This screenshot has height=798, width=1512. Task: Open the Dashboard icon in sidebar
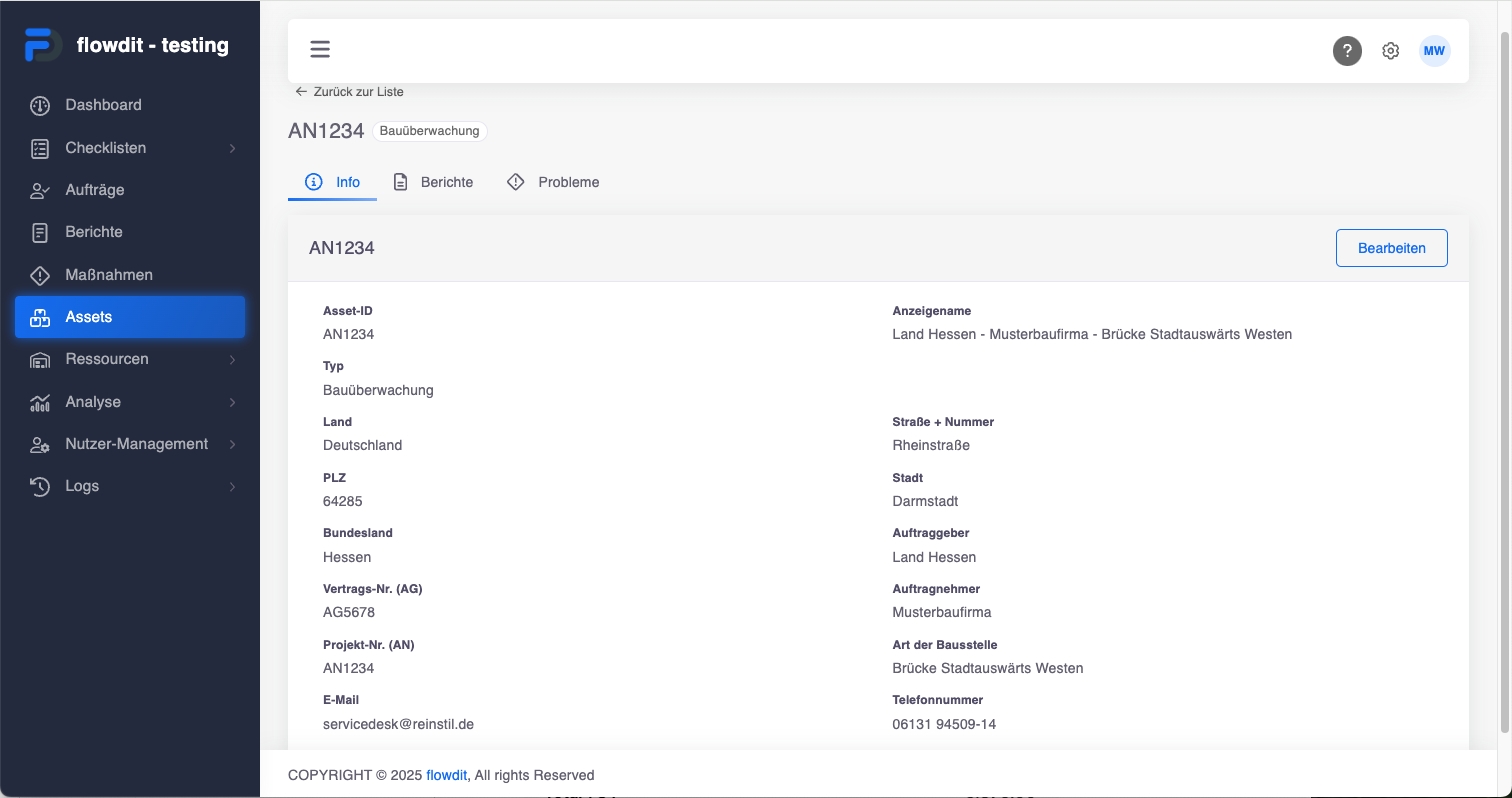[x=40, y=105]
